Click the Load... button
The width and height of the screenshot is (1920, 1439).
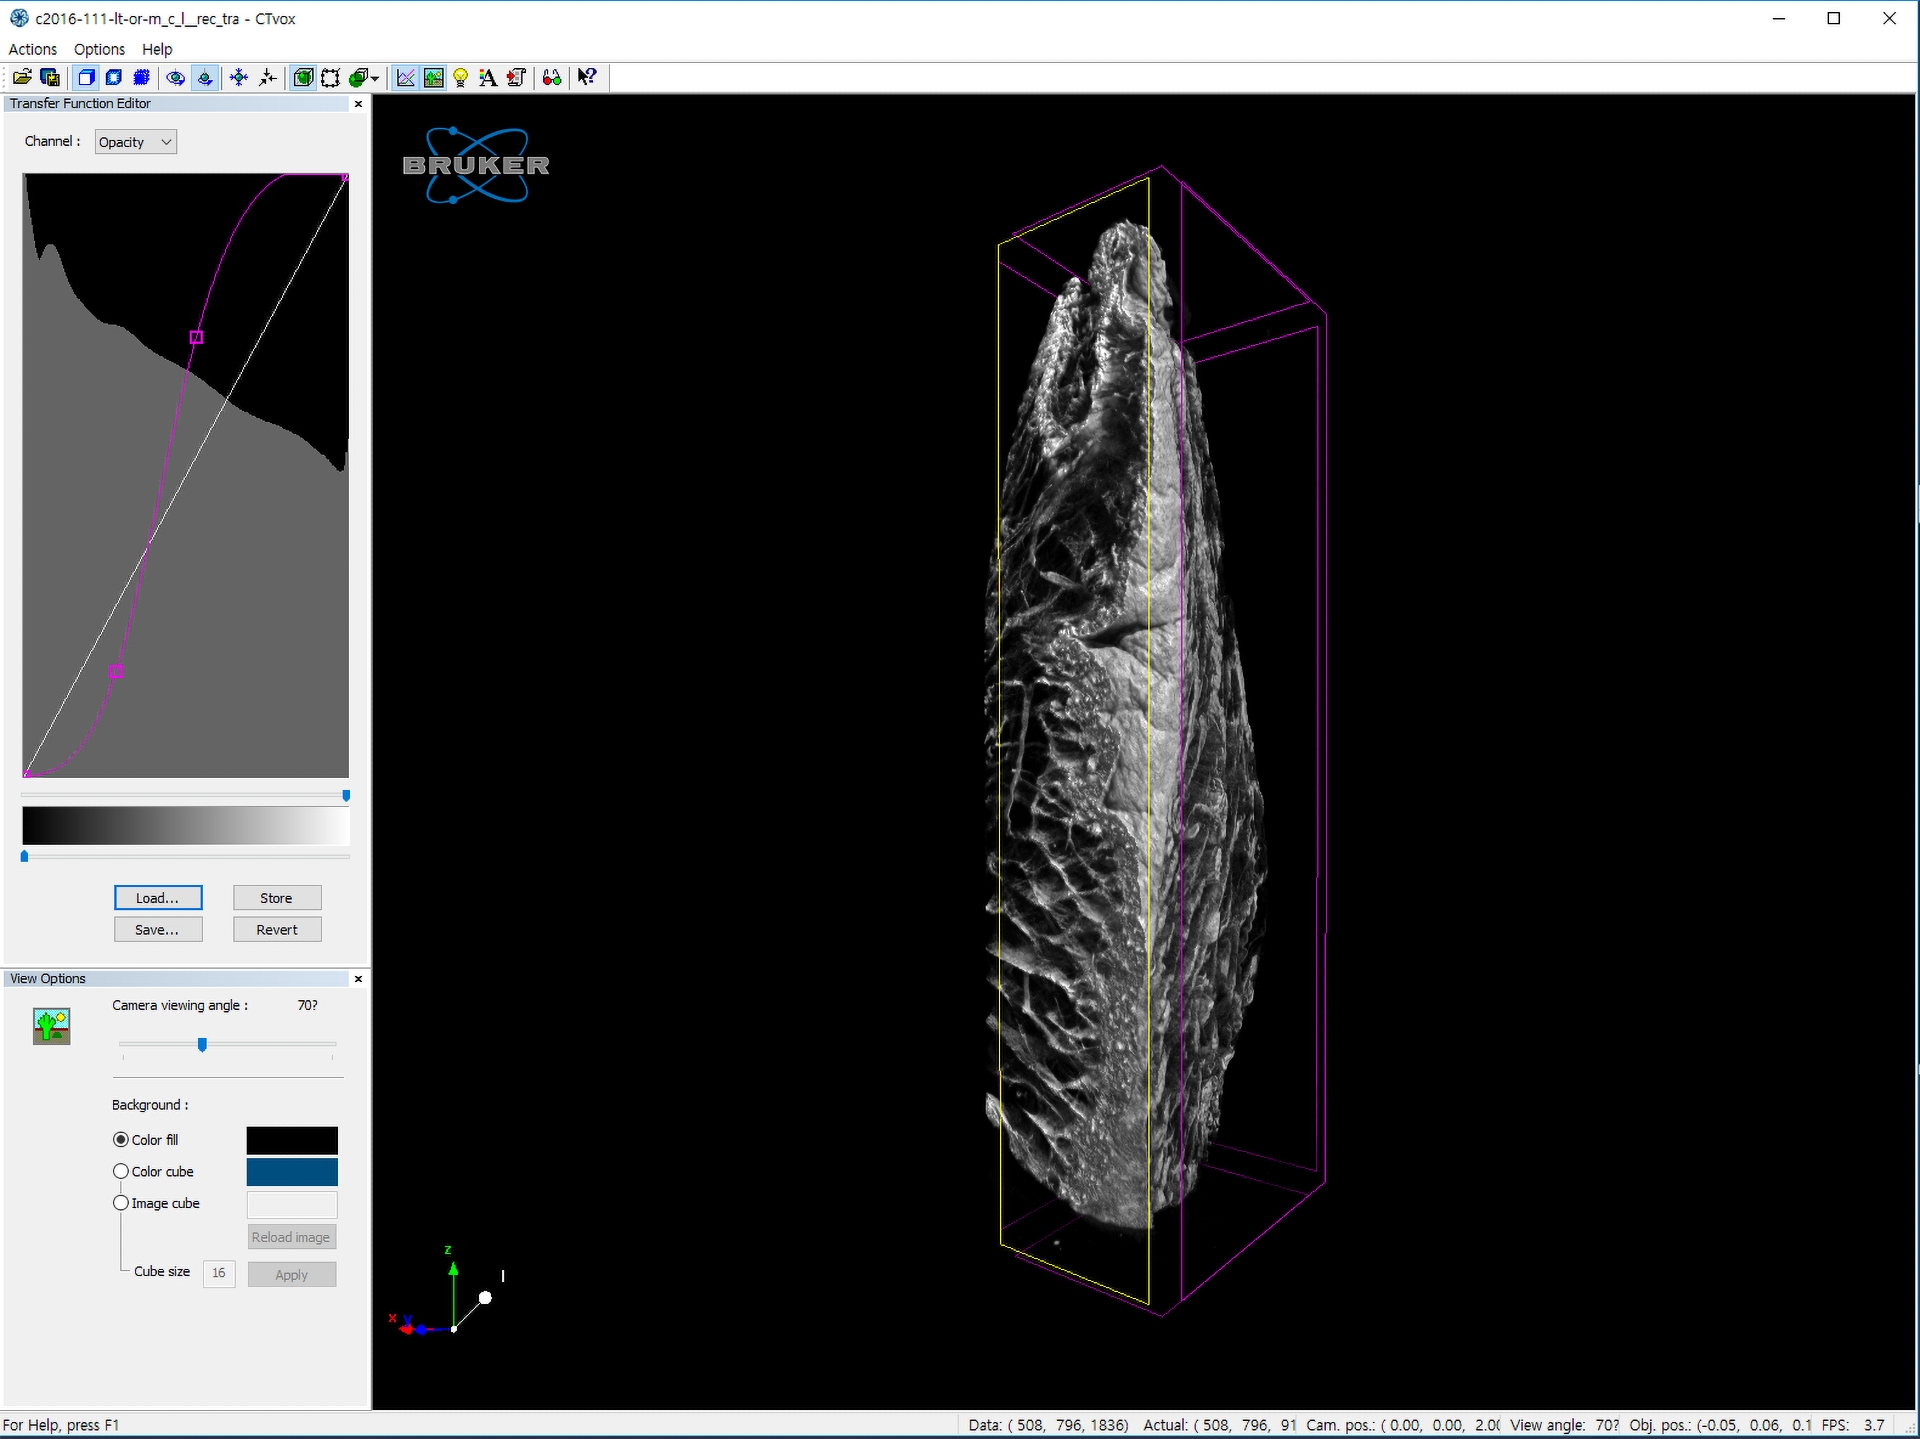tap(158, 898)
